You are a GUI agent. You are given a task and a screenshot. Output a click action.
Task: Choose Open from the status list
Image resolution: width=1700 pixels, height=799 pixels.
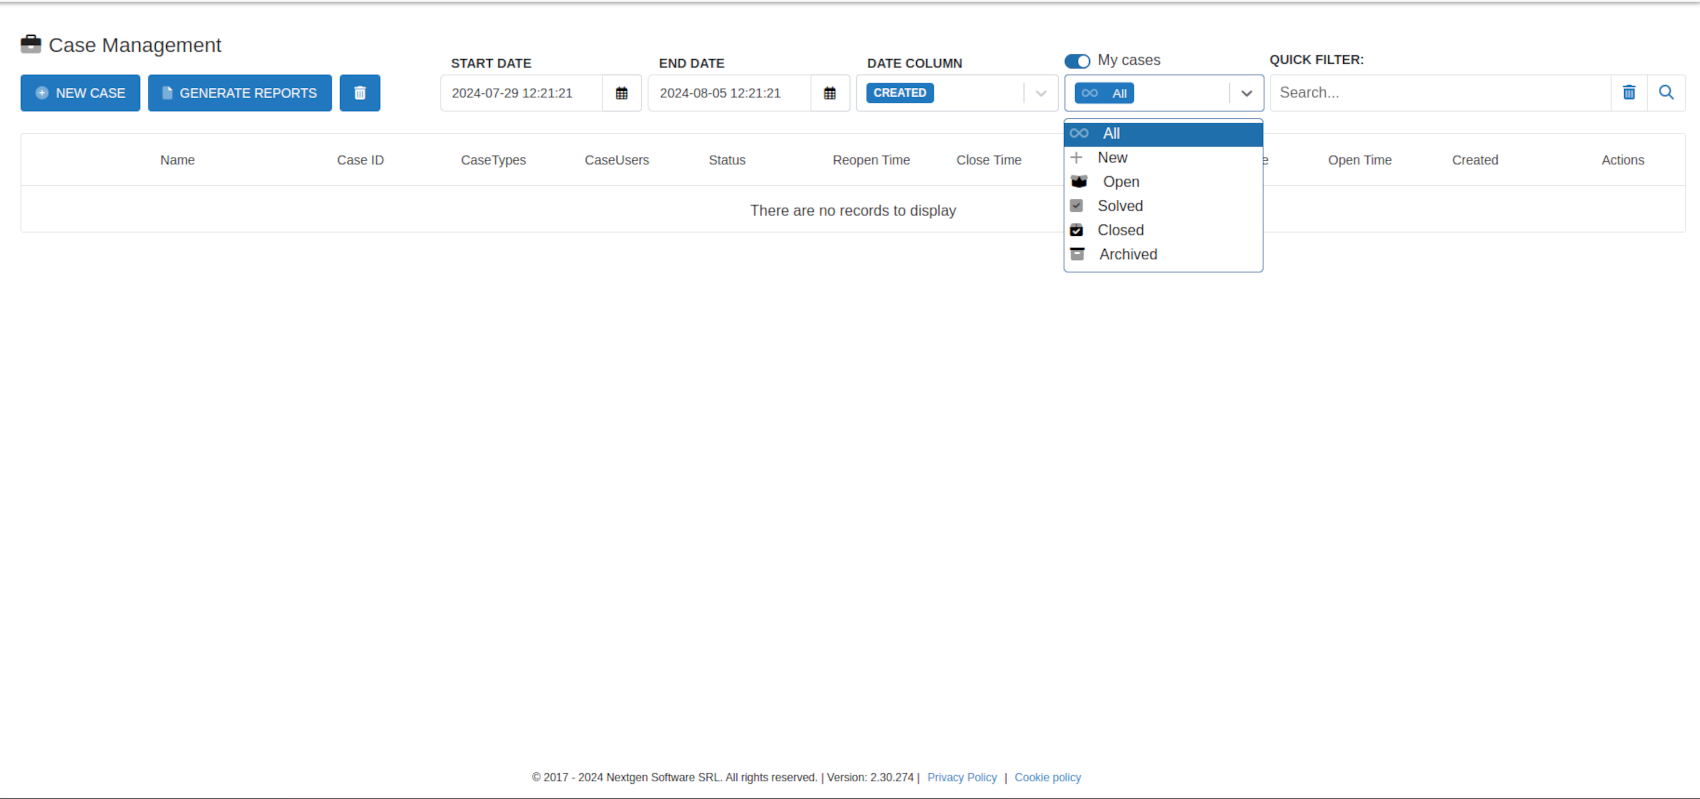[x=1163, y=182]
